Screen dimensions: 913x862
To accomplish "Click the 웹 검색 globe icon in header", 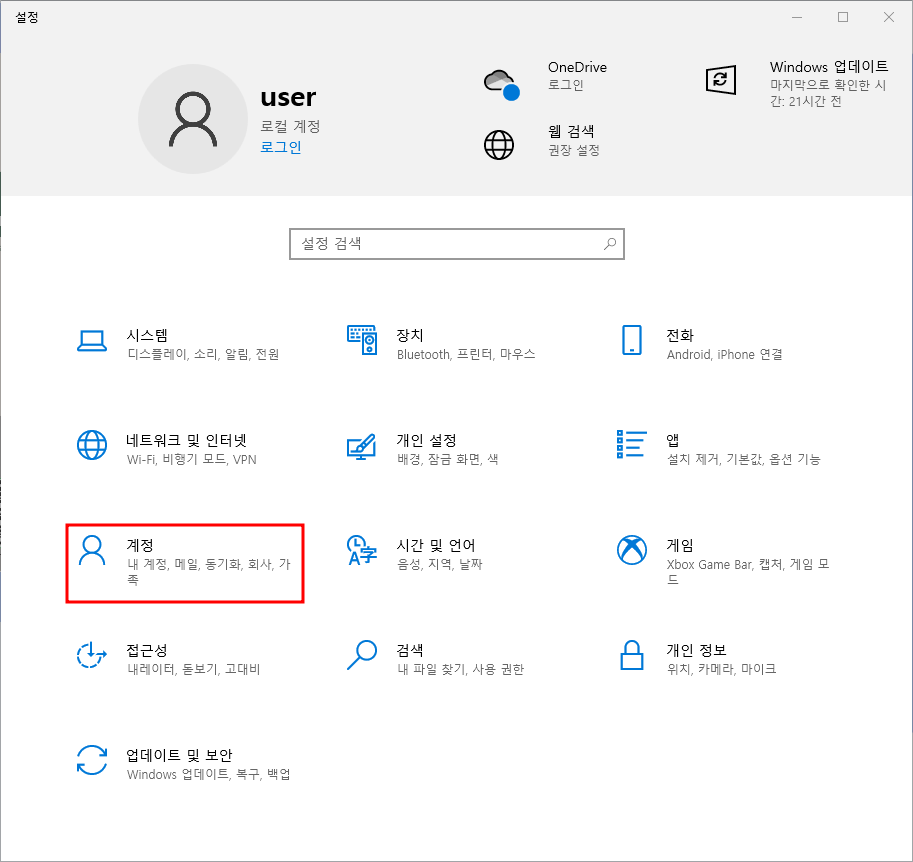I will 499,145.
